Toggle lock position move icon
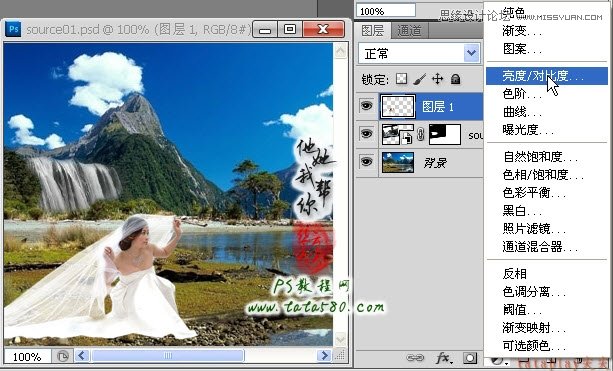This screenshot has height=371, width=613. pos(437,79)
